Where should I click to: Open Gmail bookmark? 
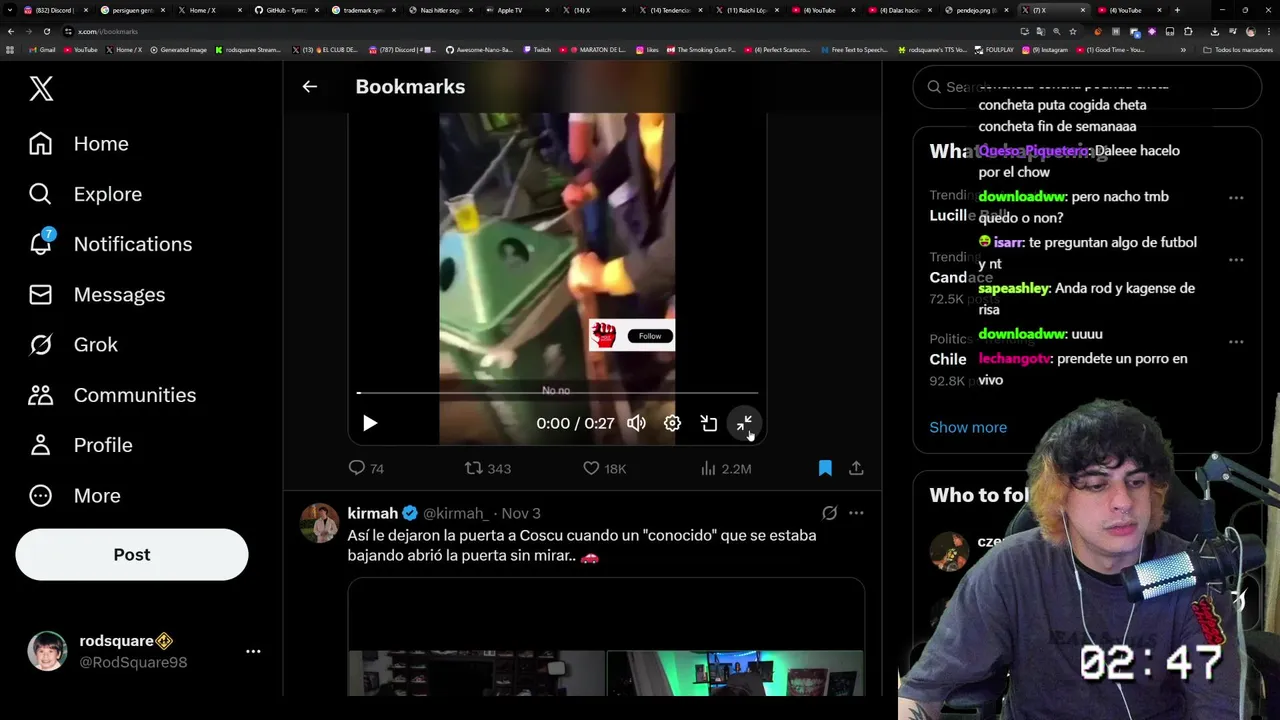pos(42,49)
